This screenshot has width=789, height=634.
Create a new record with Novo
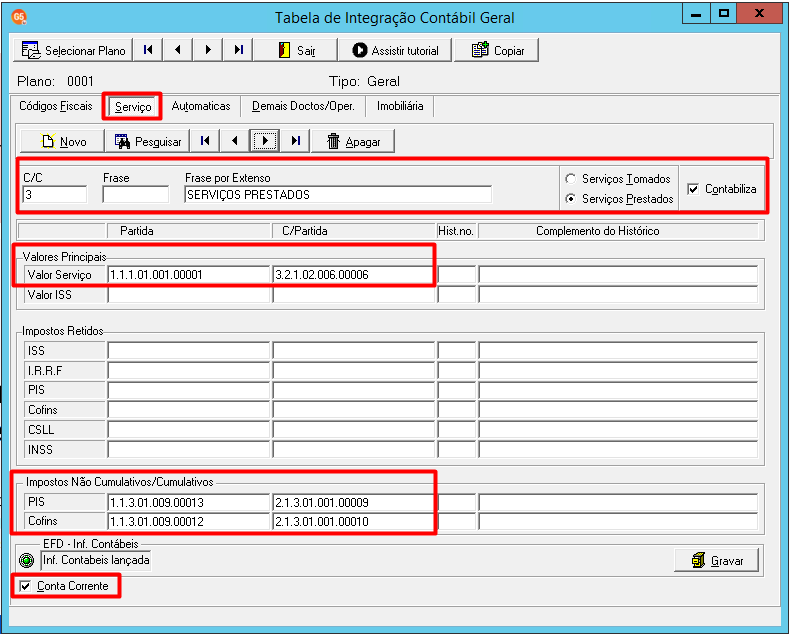pyautogui.click(x=62, y=141)
